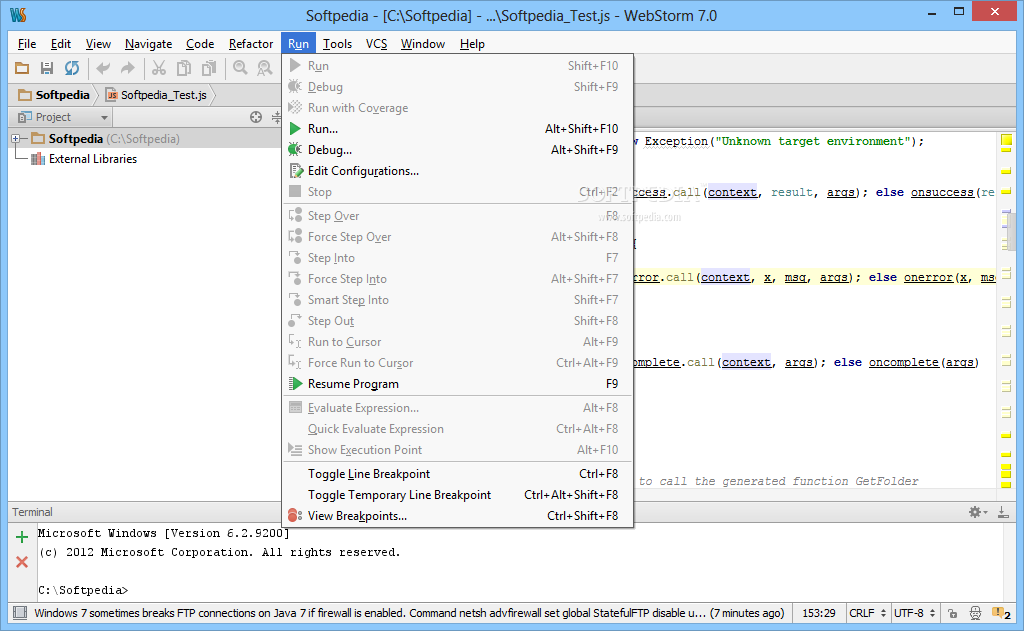Image resolution: width=1024 pixels, height=631 pixels.
Task: Click the C:\Softpedia> terminal prompt line
Action: [x=83, y=590]
